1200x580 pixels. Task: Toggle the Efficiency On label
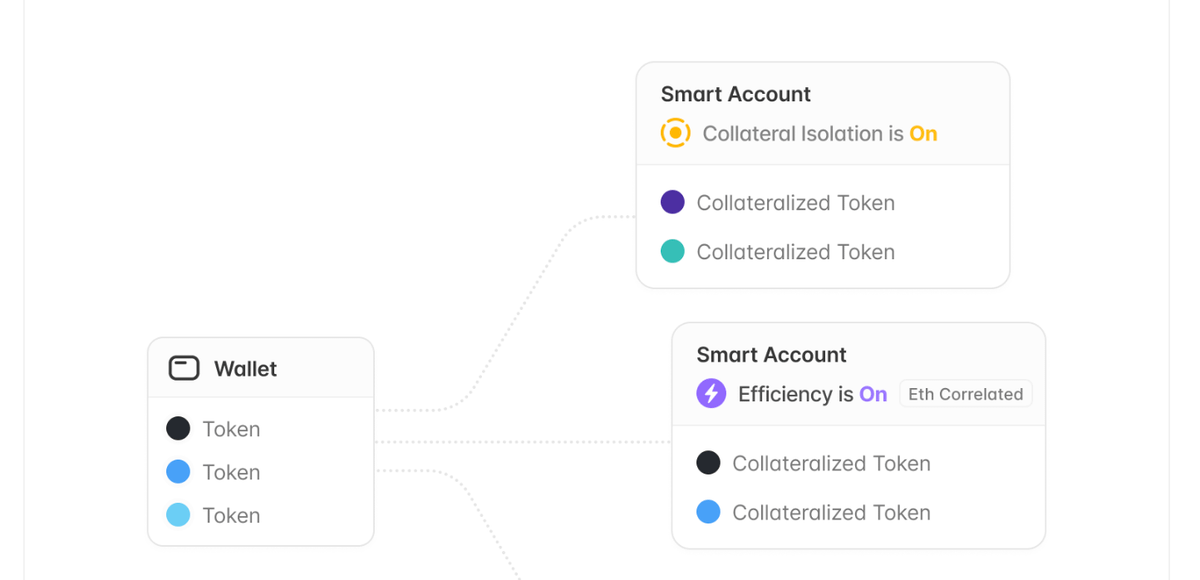(x=873, y=394)
